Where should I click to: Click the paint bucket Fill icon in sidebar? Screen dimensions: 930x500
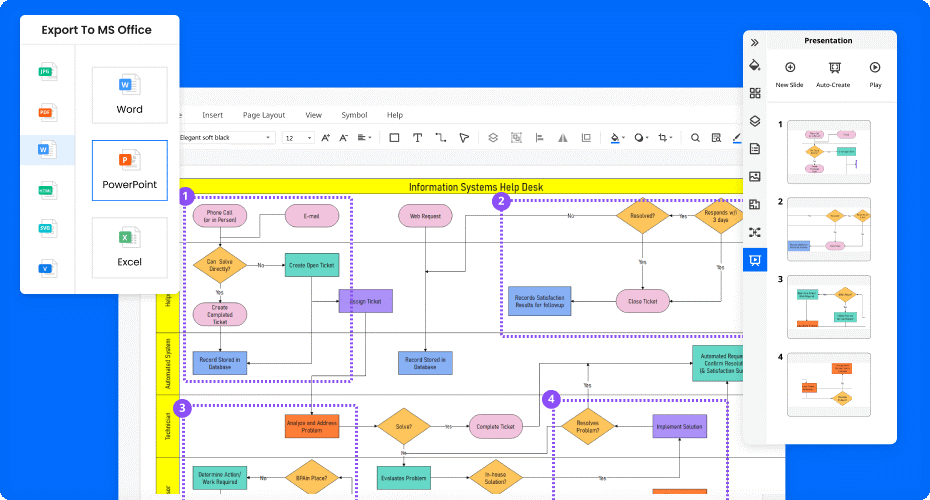[755, 65]
